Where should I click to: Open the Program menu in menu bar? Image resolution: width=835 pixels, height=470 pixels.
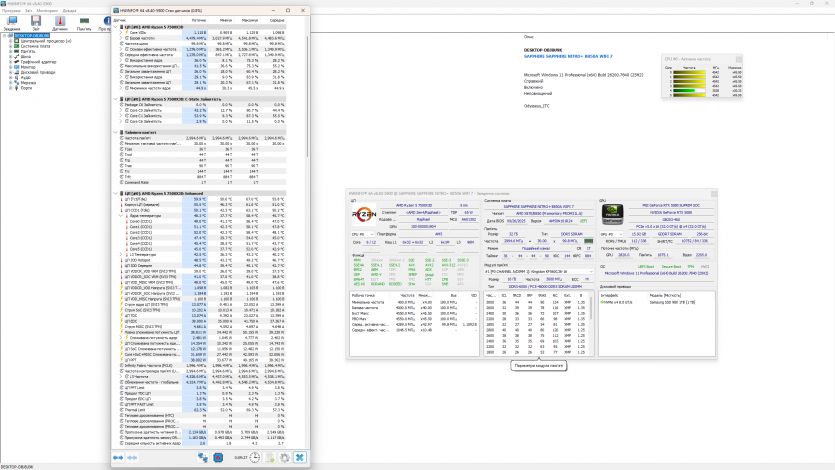click(9, 9)
